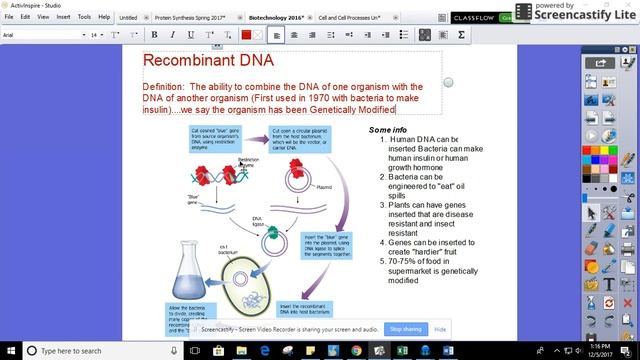Open the Tools menu

click(x=84, y=17)
